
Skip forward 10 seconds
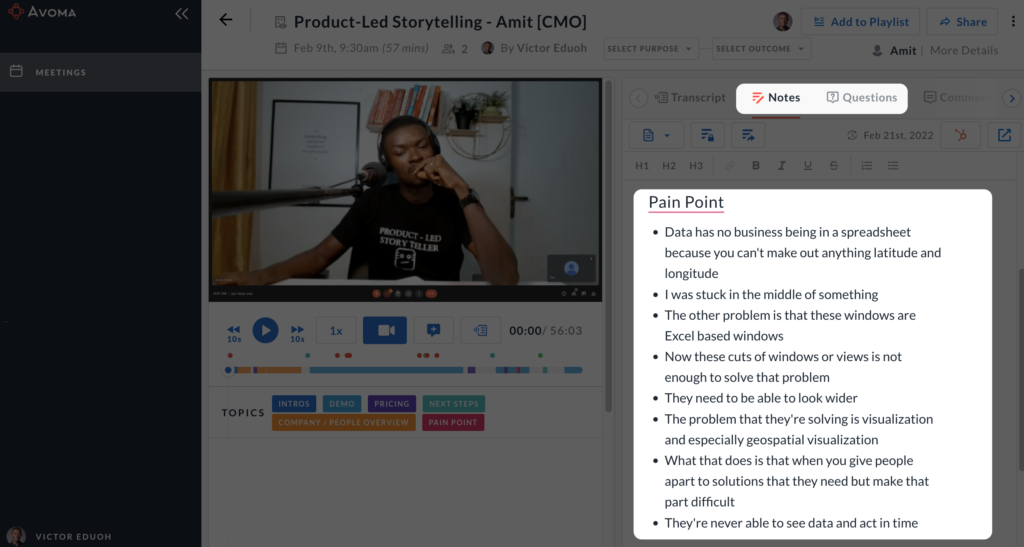tap(297, 333)
